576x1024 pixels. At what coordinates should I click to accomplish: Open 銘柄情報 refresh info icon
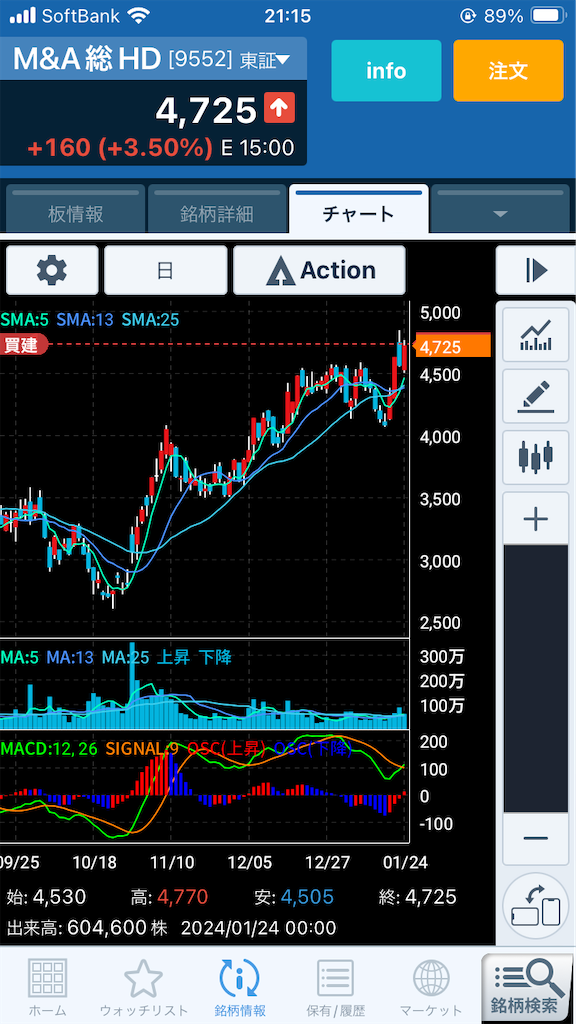tap(240, 987)
